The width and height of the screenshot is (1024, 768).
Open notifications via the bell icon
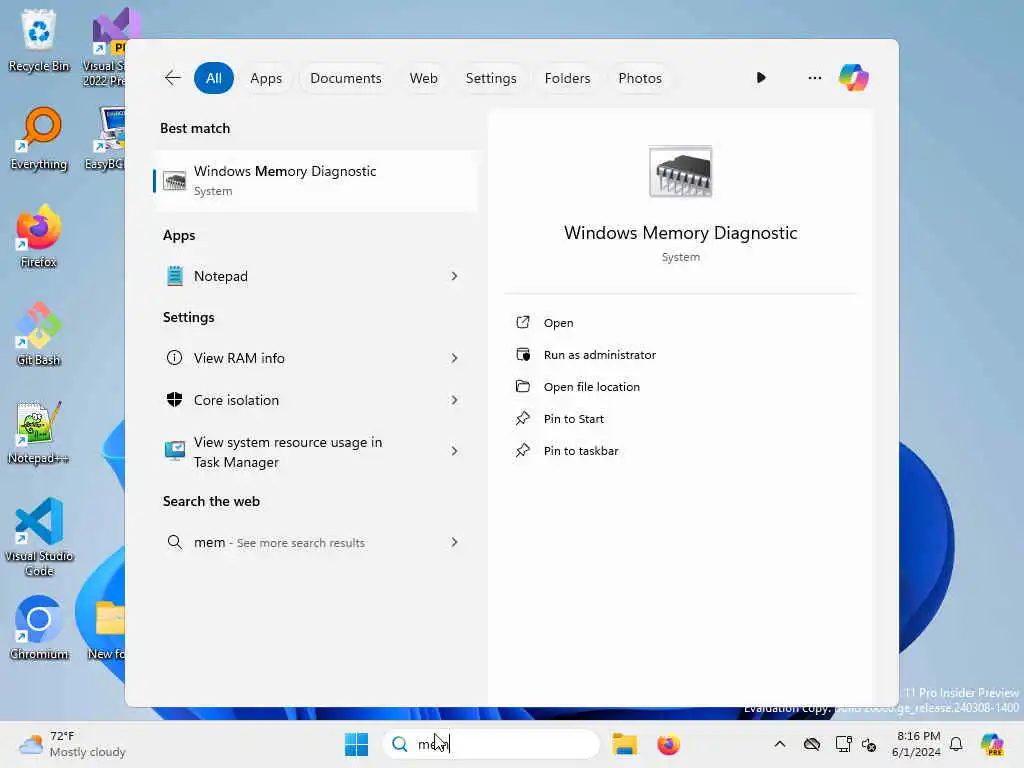(x=956, y=744)
